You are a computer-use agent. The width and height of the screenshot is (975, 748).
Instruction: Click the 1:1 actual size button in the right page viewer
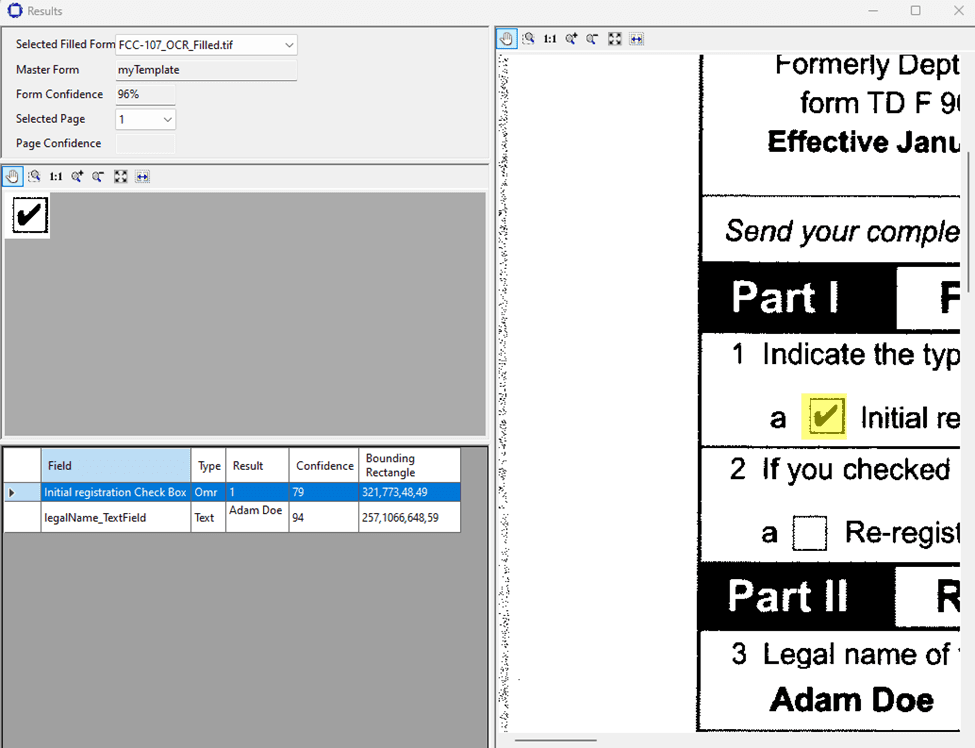click(550, 39)
